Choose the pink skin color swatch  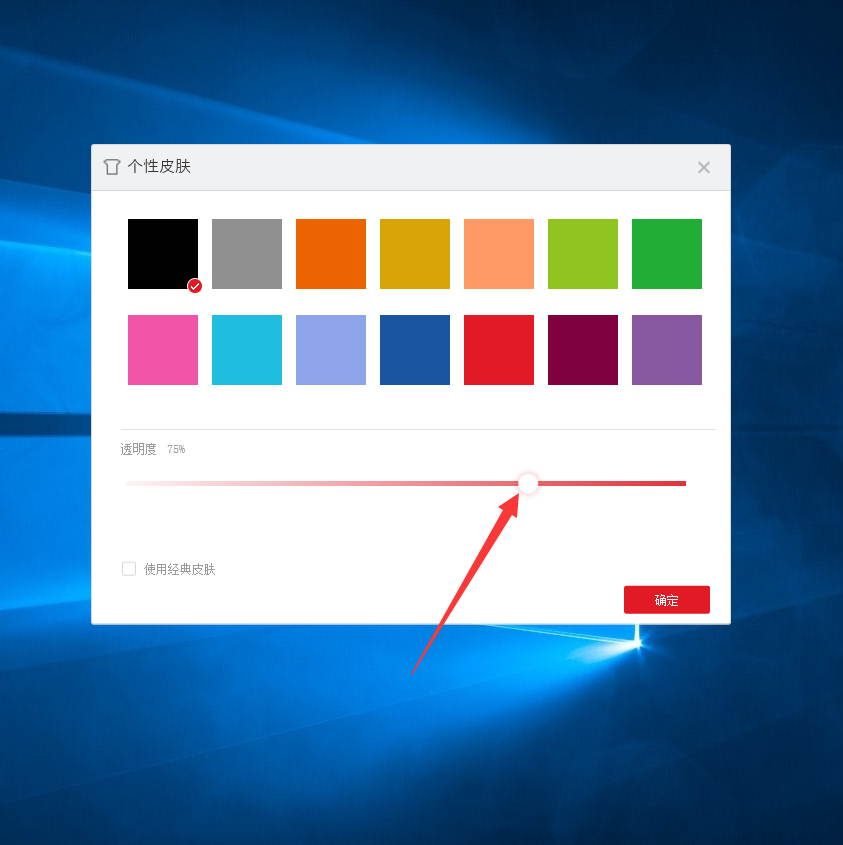tap(163, 350)
